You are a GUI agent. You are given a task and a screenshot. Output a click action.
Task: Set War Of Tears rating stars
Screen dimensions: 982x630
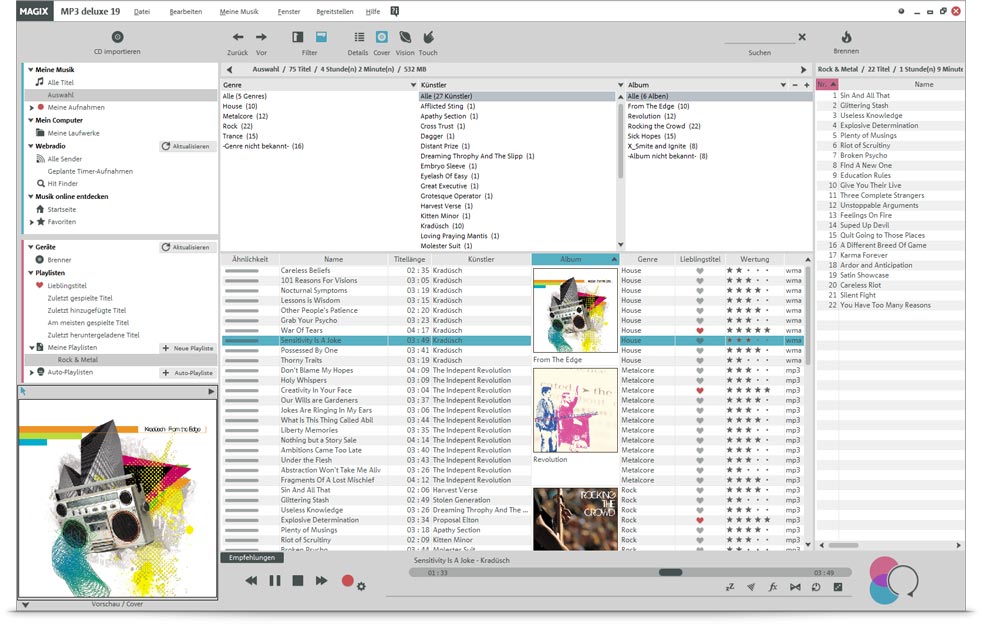tap(748, 331)
